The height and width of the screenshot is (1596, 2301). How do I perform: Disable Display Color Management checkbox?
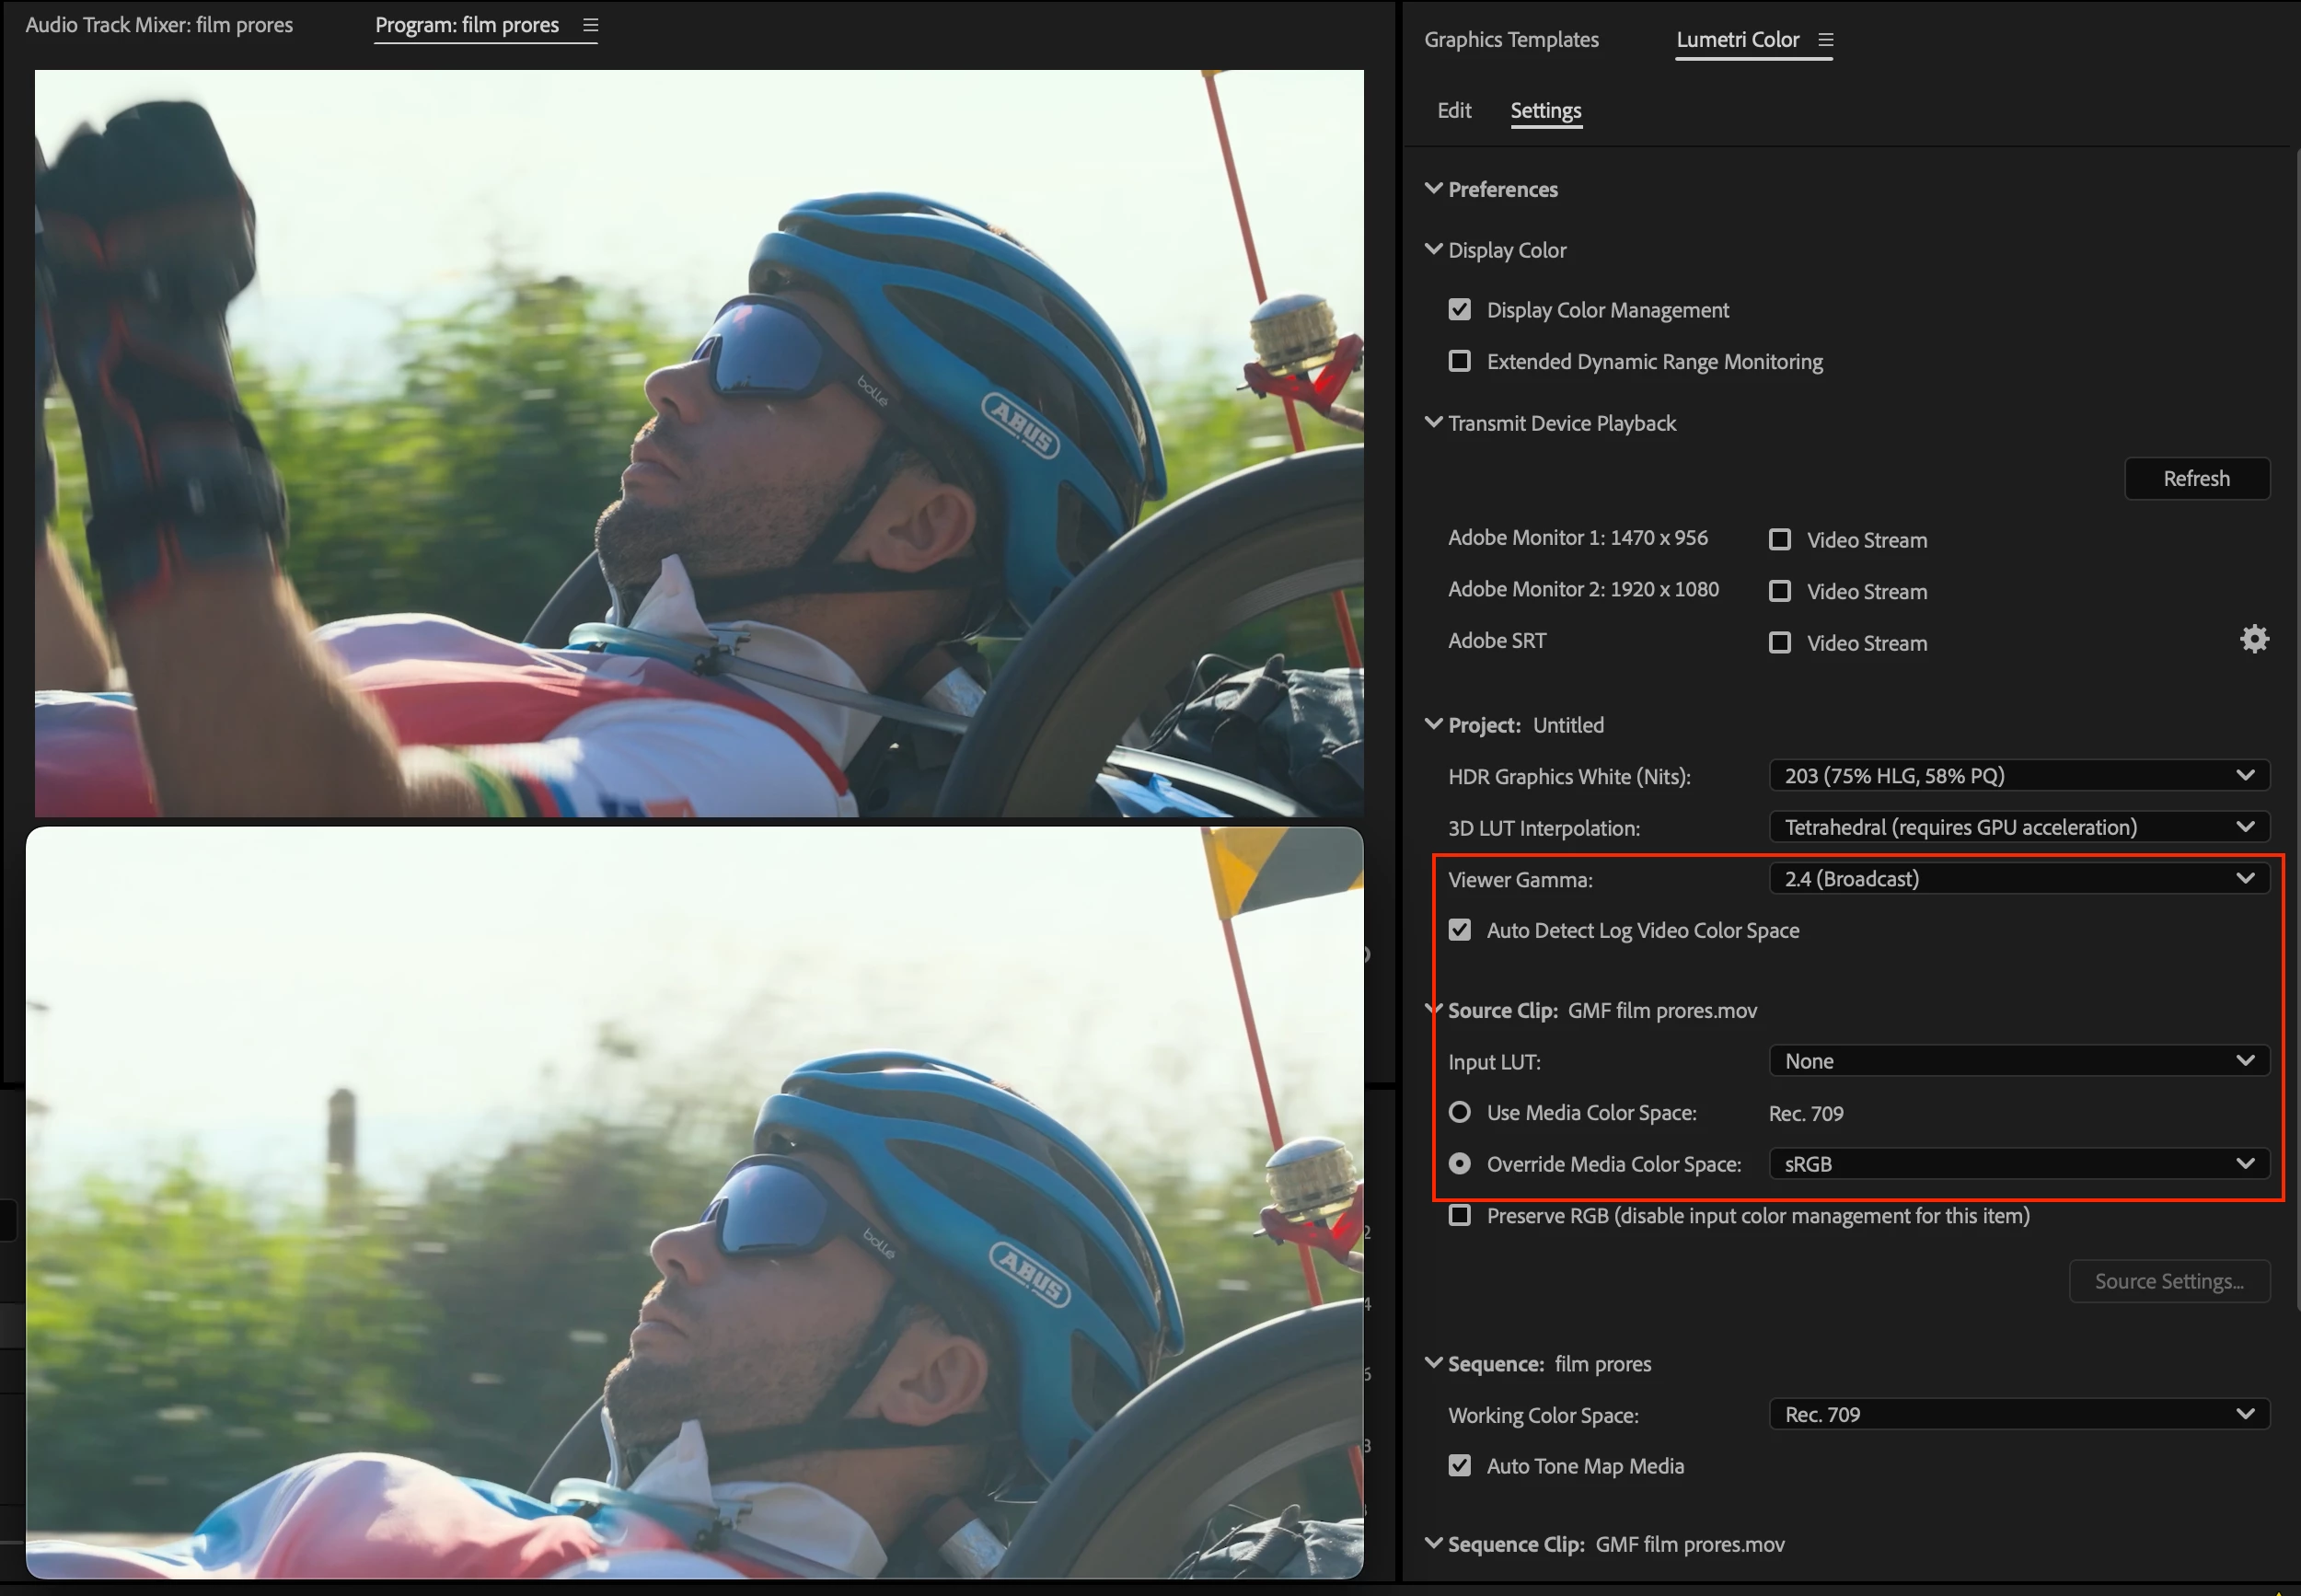[1459, 310]
